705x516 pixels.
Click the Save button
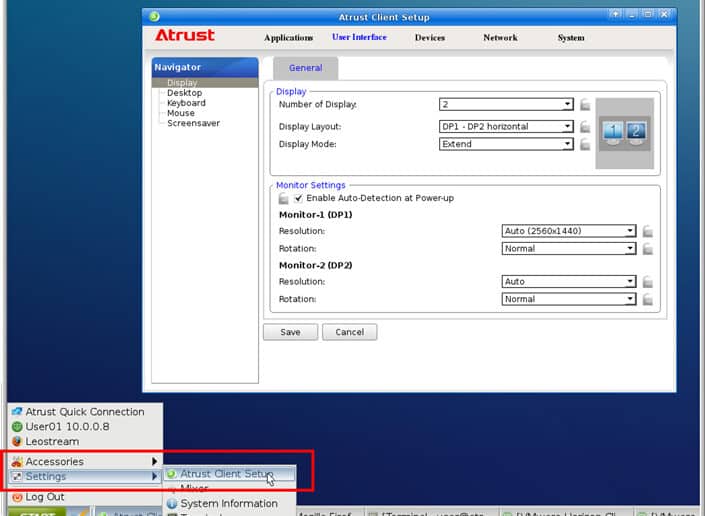pos(290,332)
